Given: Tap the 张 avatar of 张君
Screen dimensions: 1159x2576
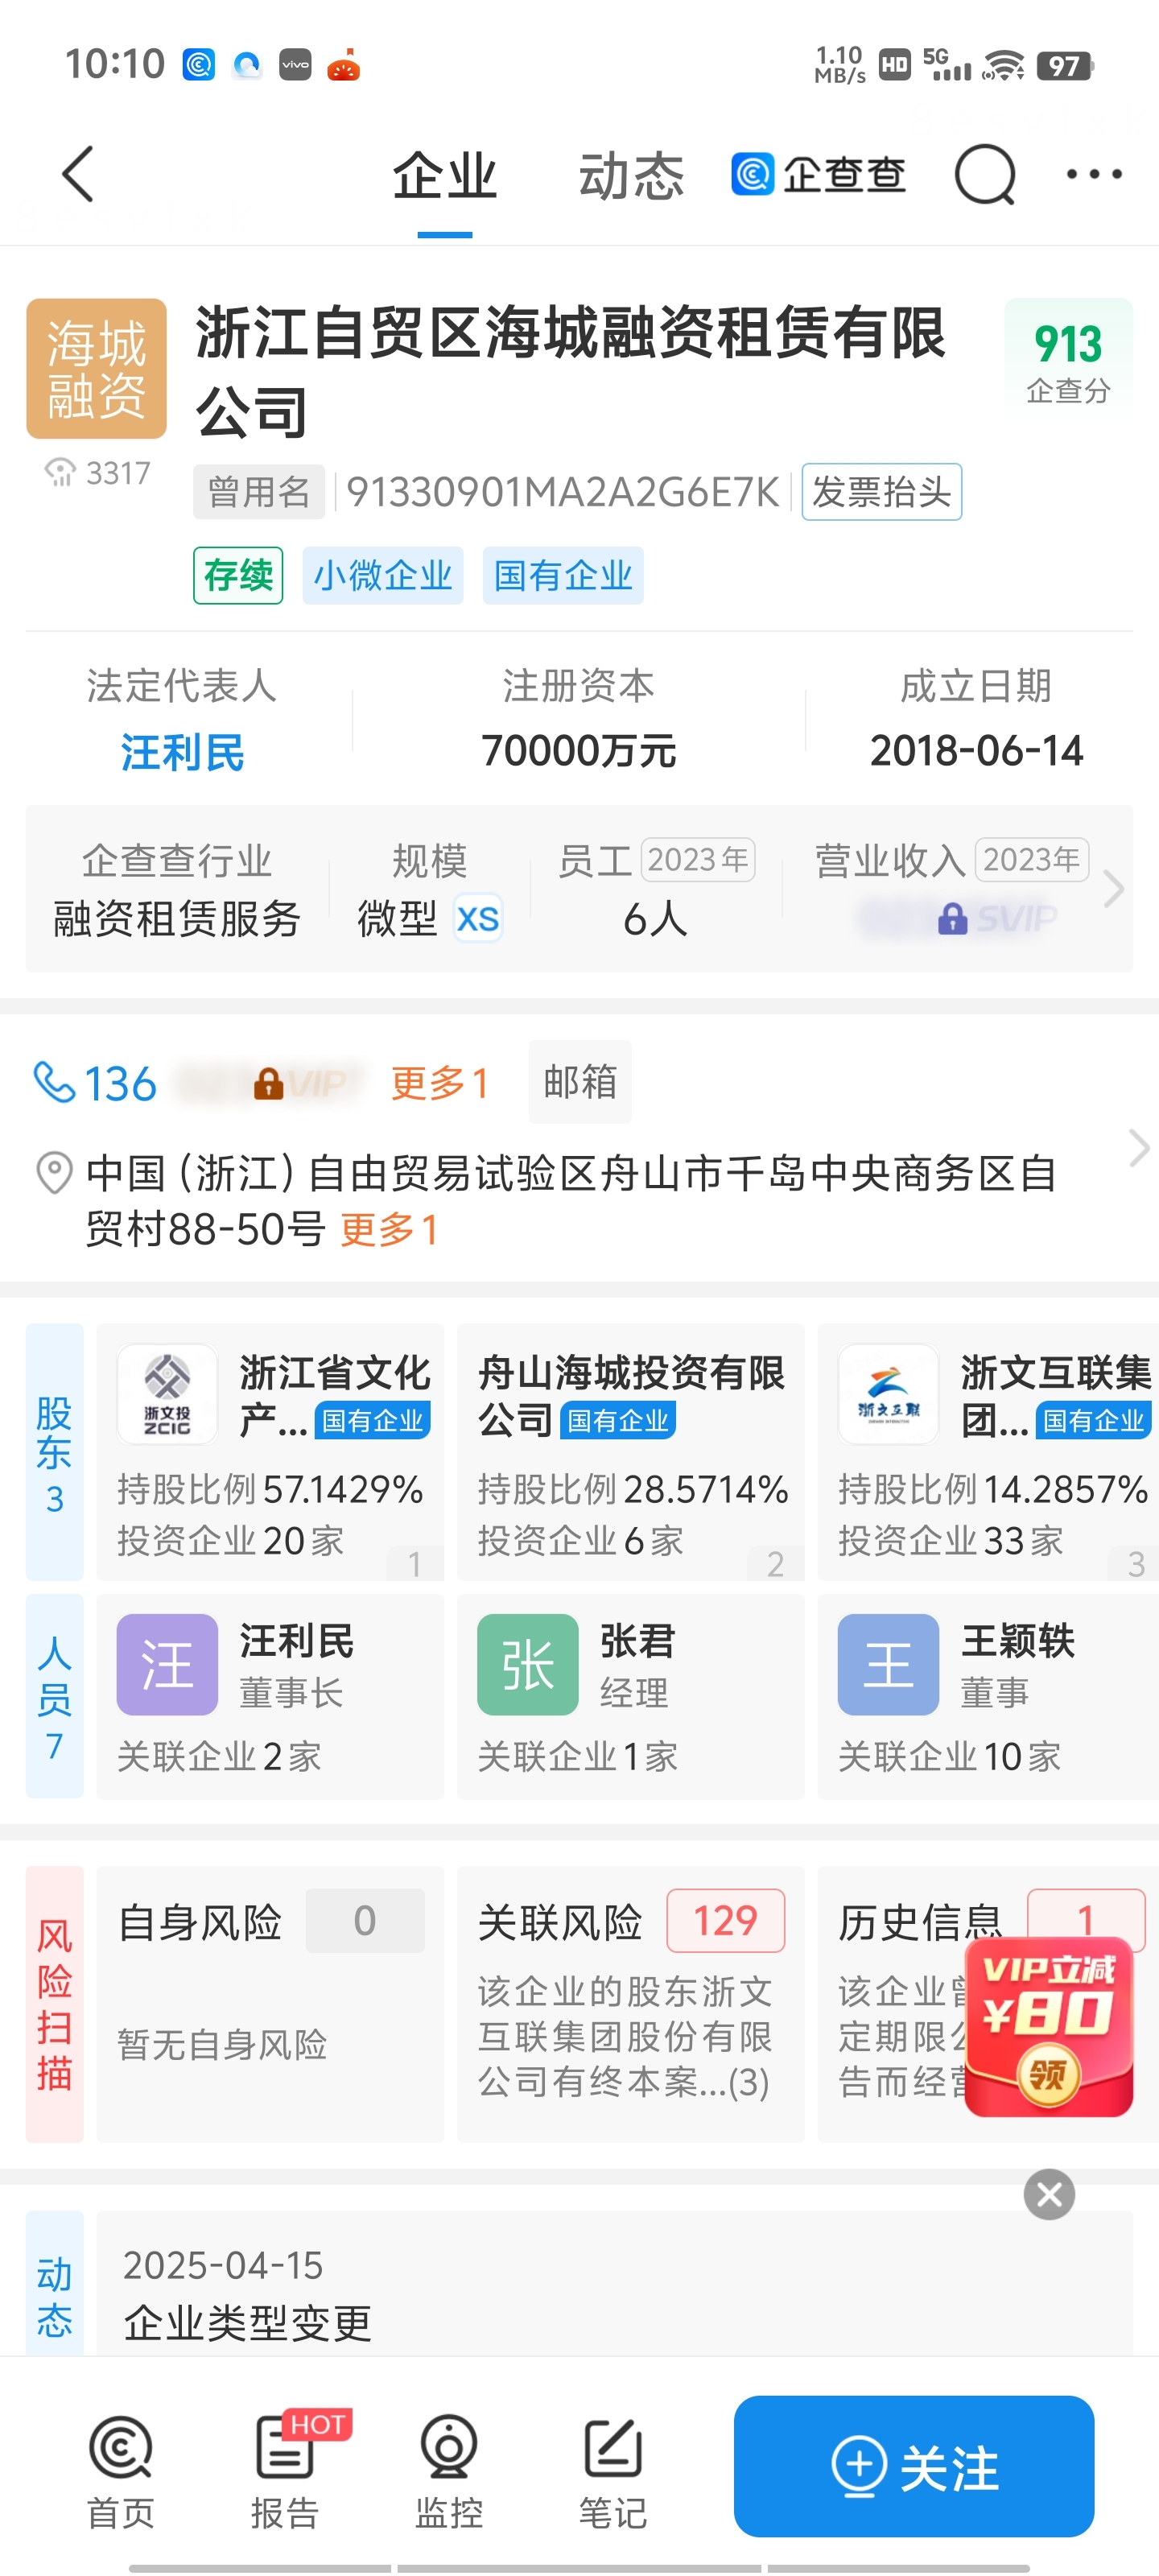Looking at the screenshot, I should tap(528, 1664).
